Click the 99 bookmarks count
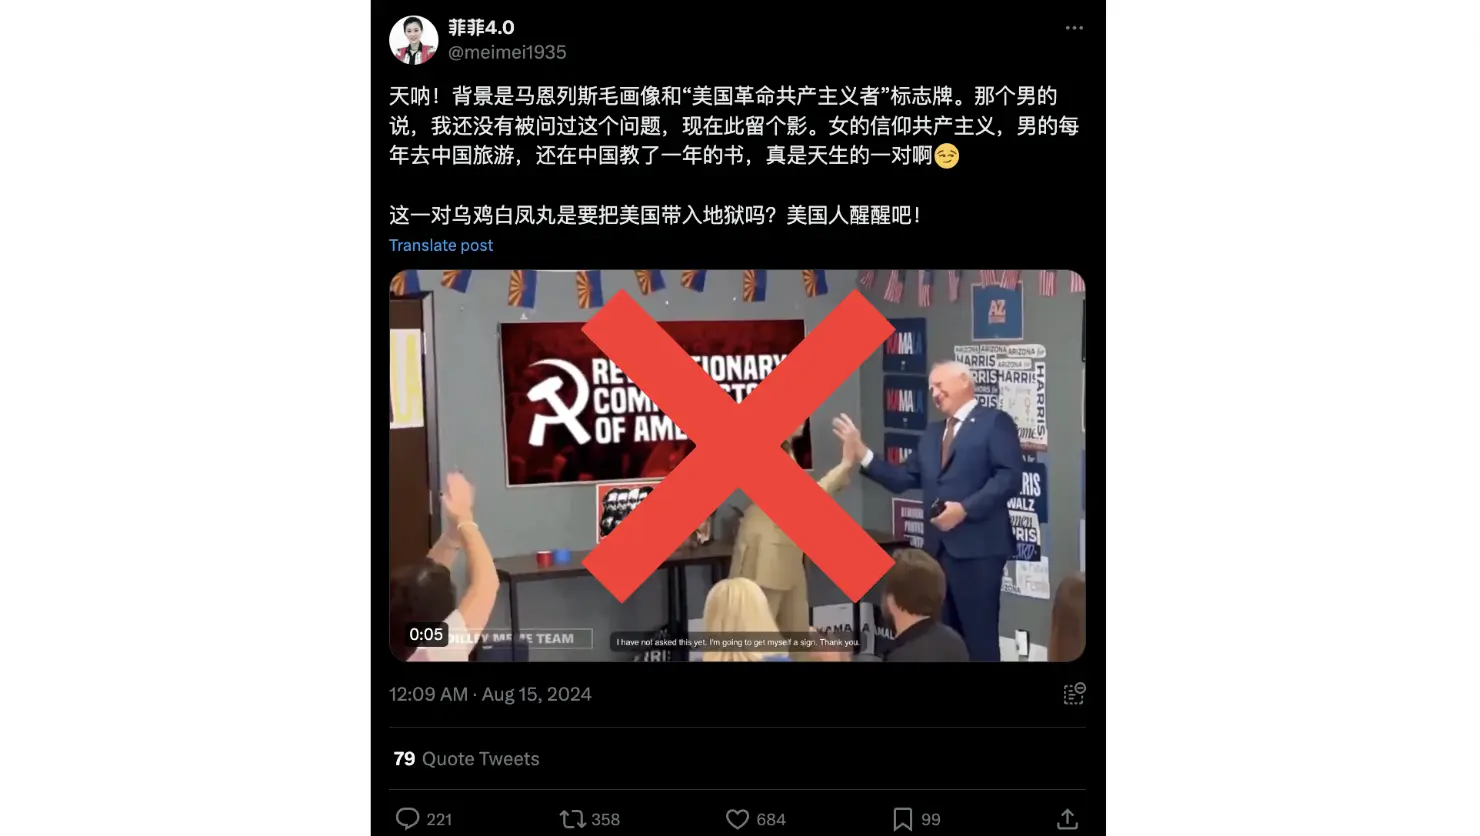The width and height of the screenshot is (1480, 836). (x=931, y=820)
